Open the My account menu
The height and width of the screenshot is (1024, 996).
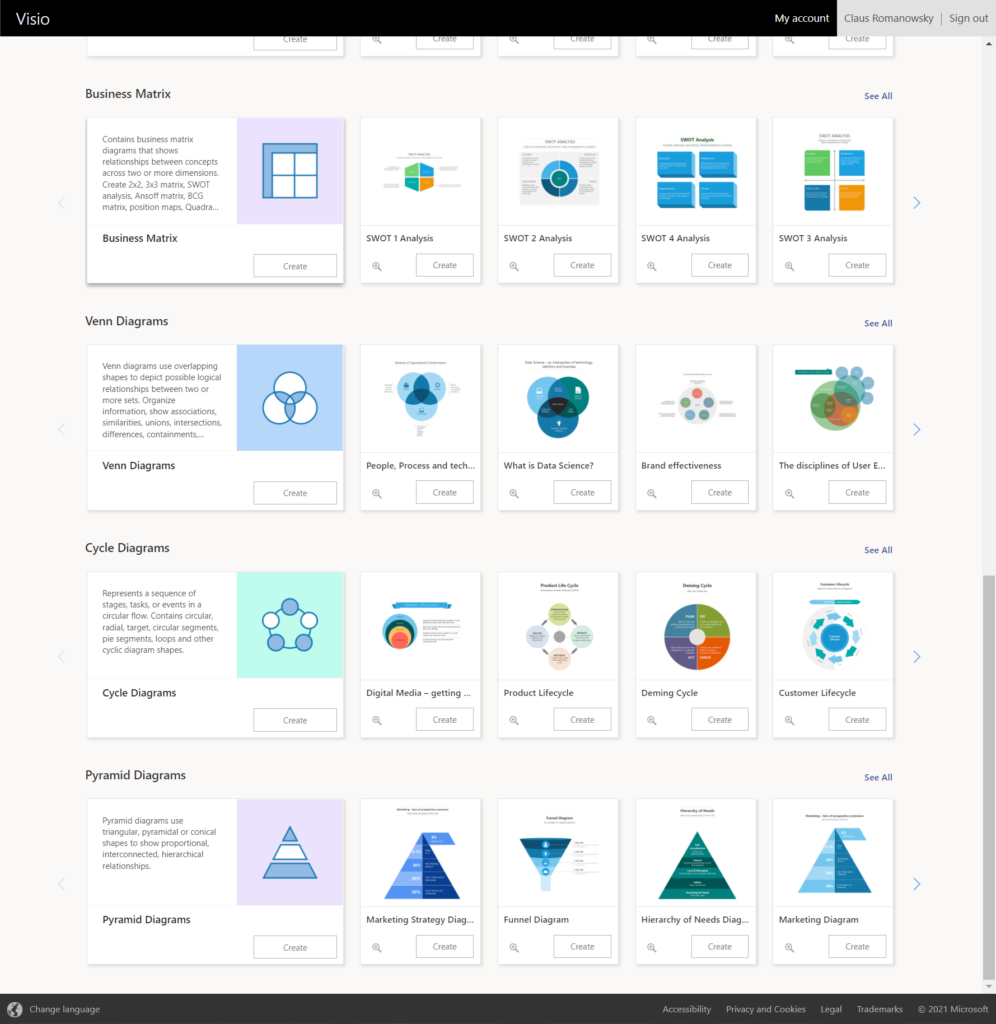(x=801, y=17)
